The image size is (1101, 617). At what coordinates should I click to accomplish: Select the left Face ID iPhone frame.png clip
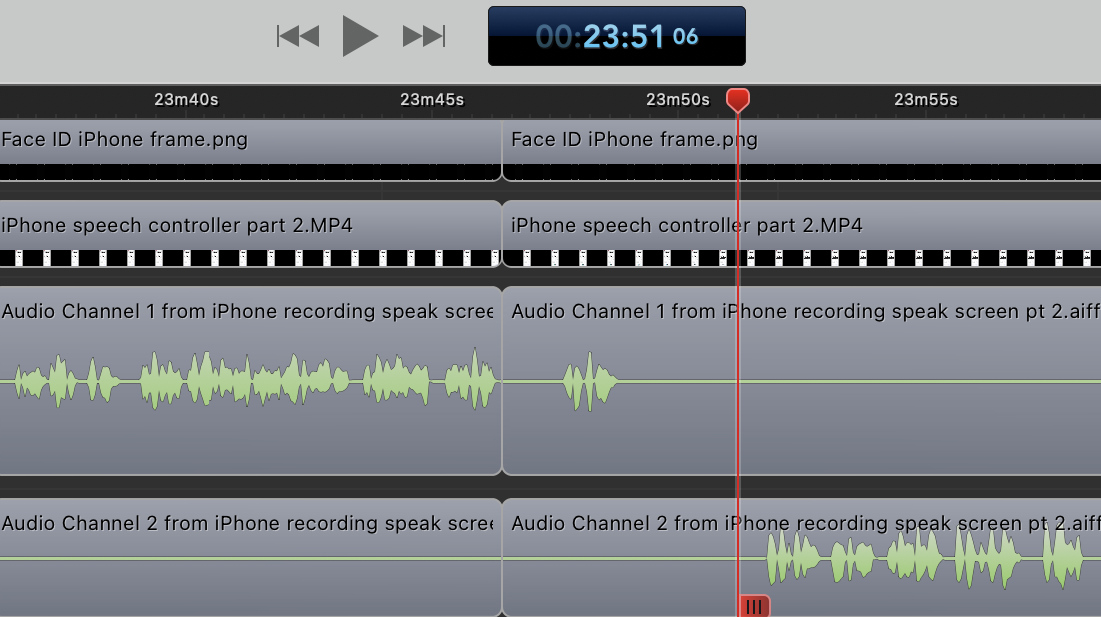[x=250, y=150]
